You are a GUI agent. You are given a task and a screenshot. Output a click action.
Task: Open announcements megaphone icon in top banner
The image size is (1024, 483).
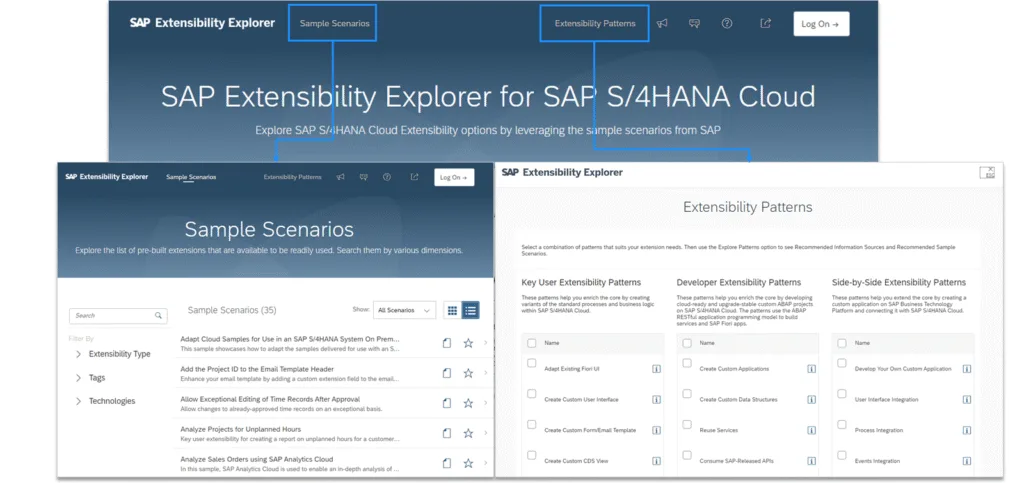662,23
